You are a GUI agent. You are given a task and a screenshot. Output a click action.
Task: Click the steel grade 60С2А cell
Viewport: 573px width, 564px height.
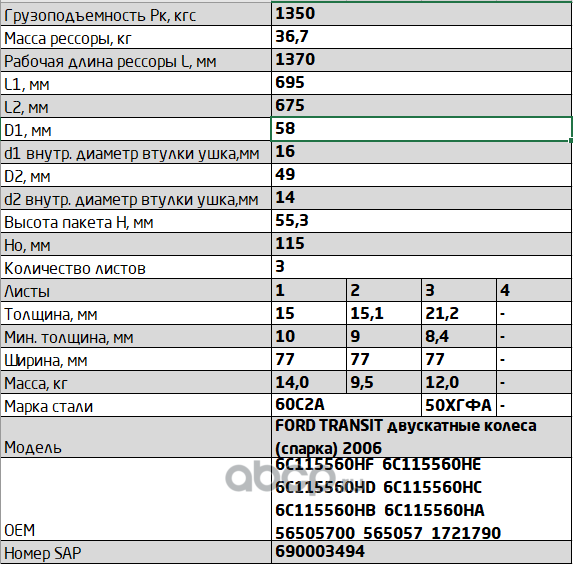(346, 405)
